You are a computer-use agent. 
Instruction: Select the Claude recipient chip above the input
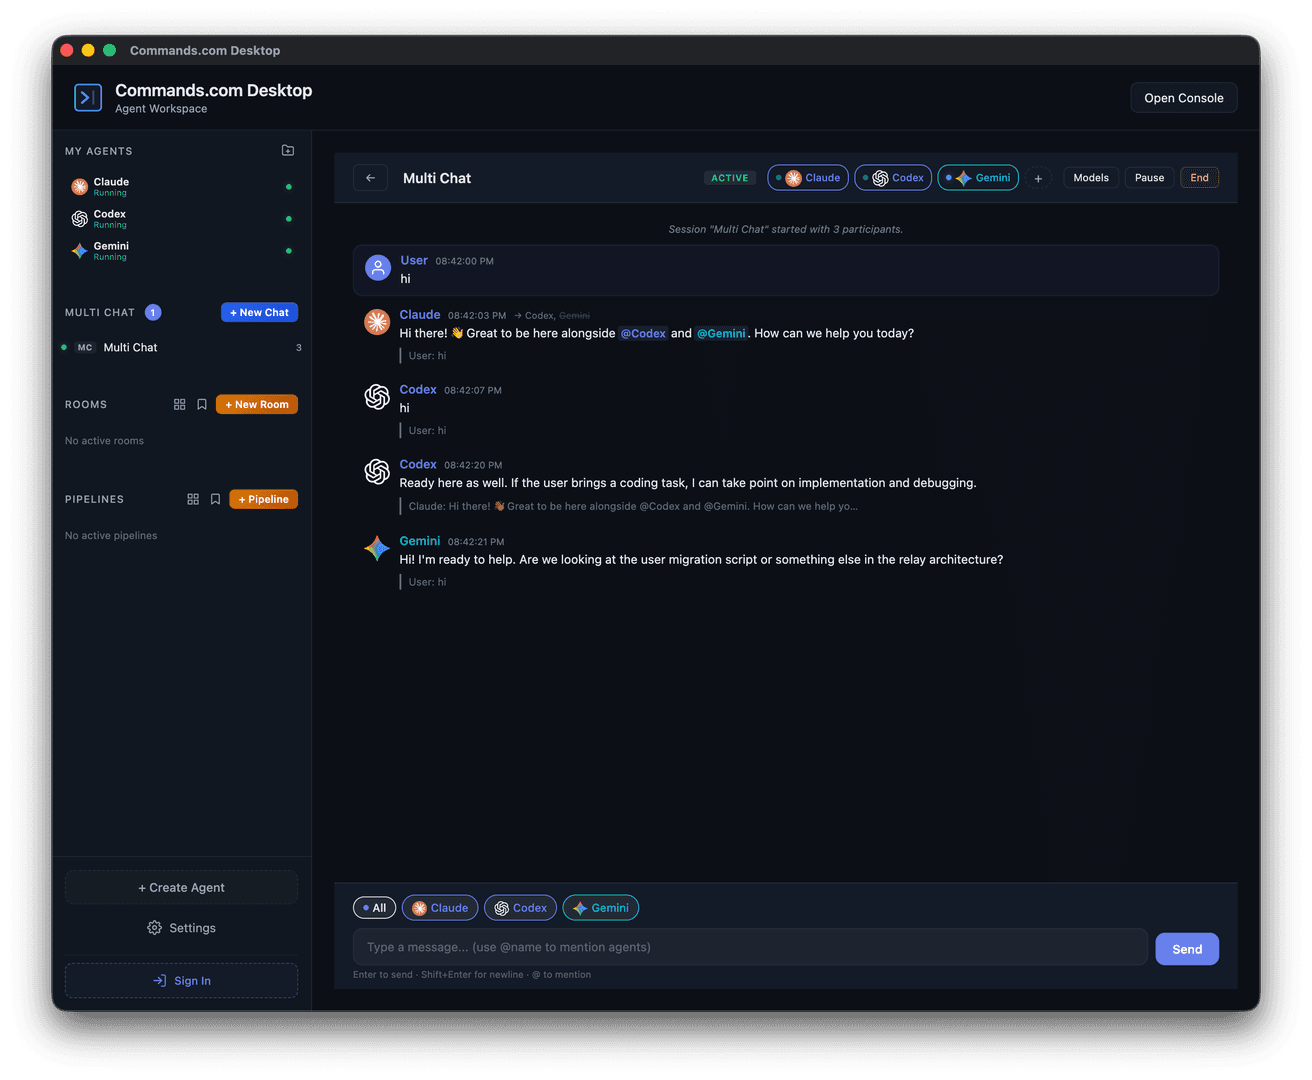440,908
